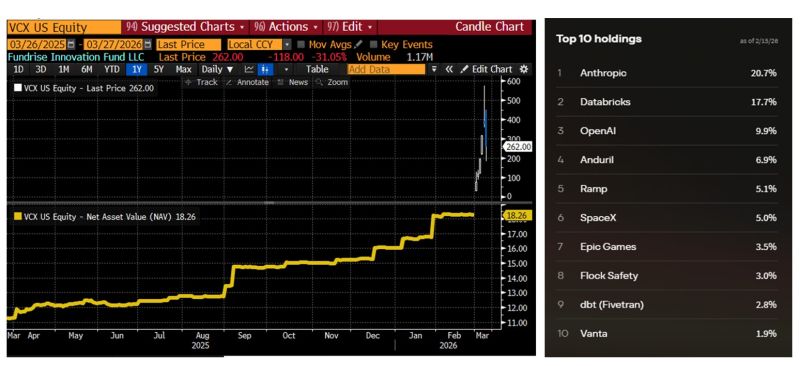Toggle the VCX Last Price legend box
The image size is (800, 366).
18,88
